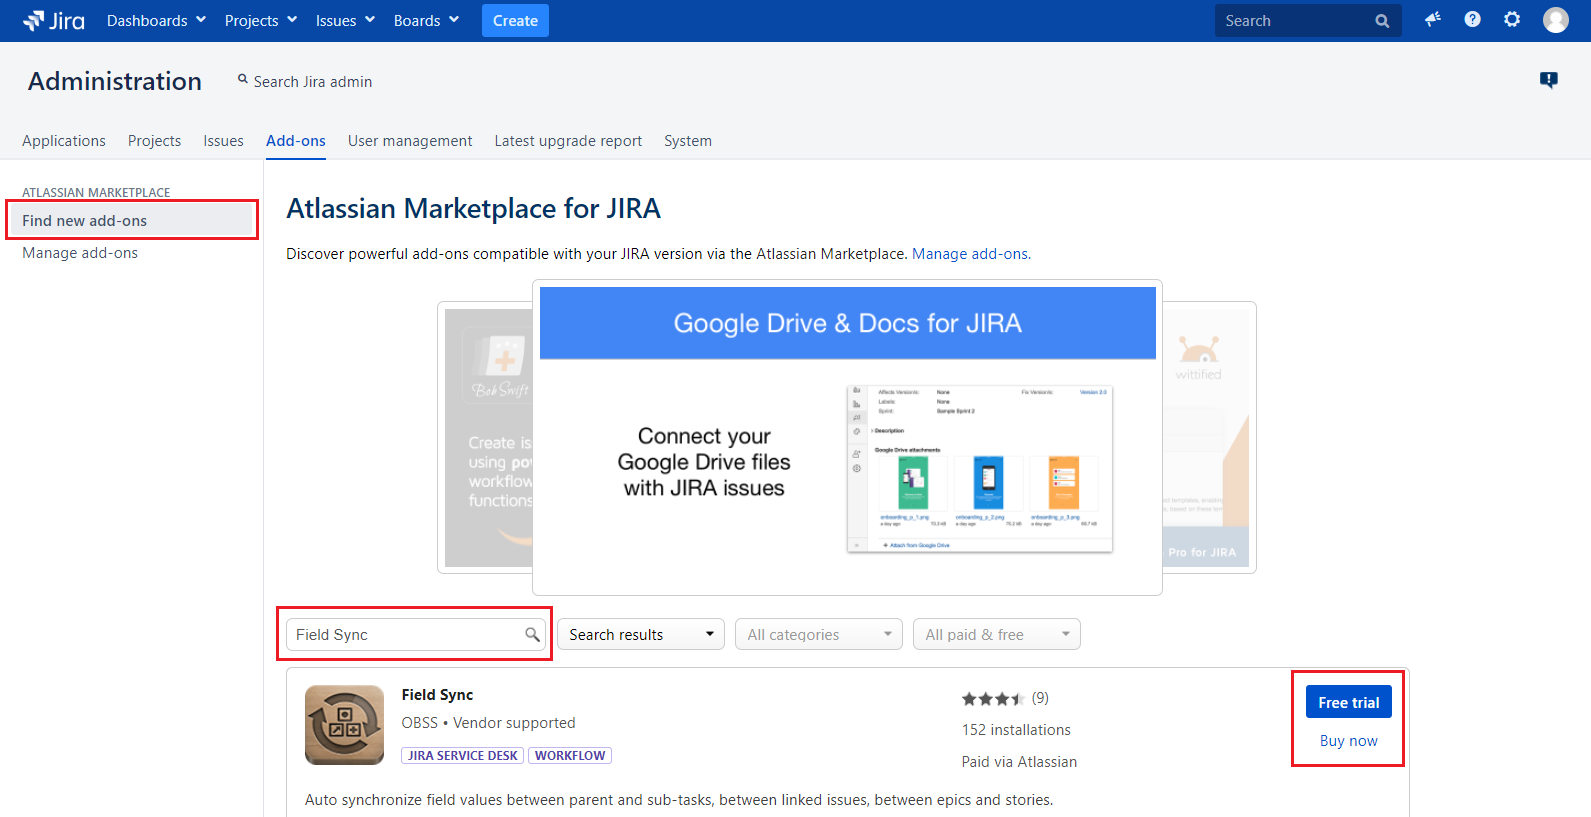
Task: Open the help question mark icon
Action: click(x=1472, y=20)
